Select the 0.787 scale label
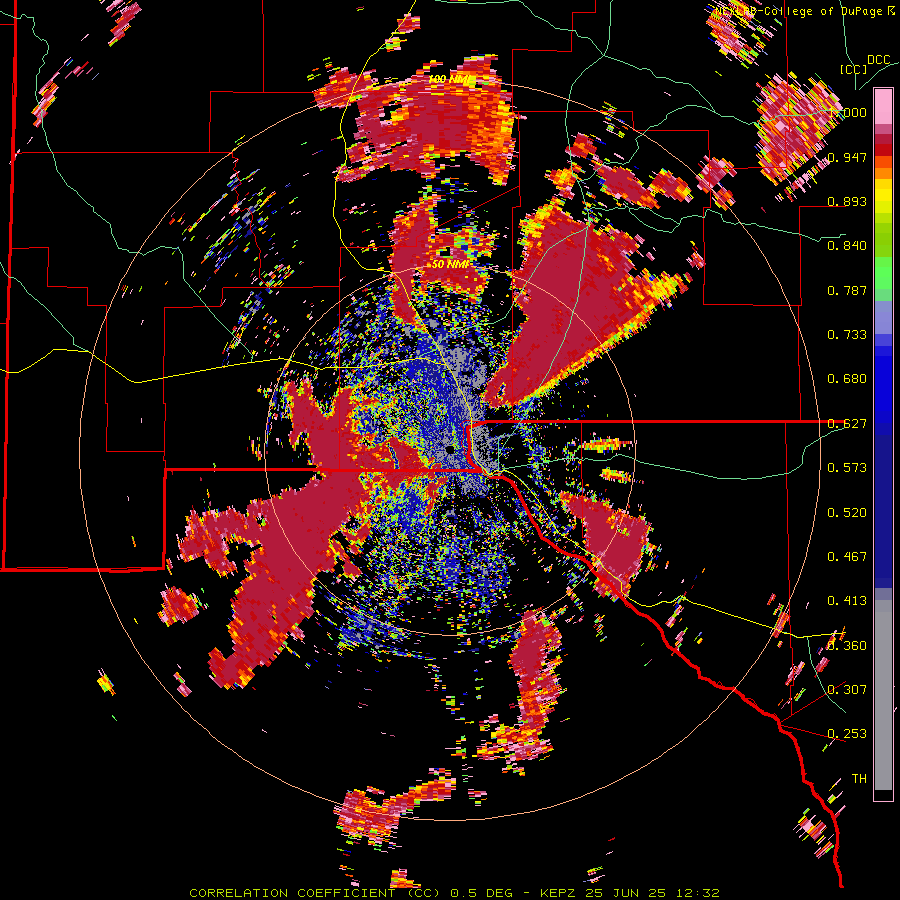 847,290
